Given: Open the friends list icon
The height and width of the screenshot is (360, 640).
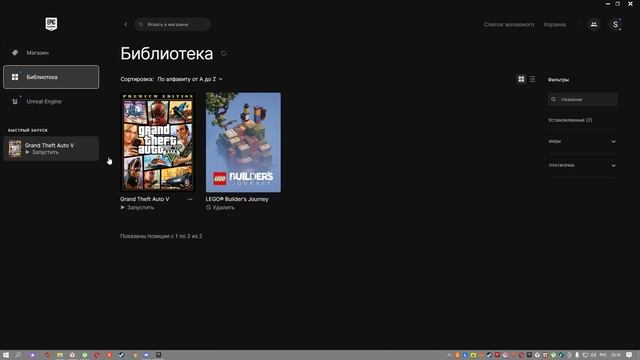Looking at the screenshot, I should tap(594, 24).
